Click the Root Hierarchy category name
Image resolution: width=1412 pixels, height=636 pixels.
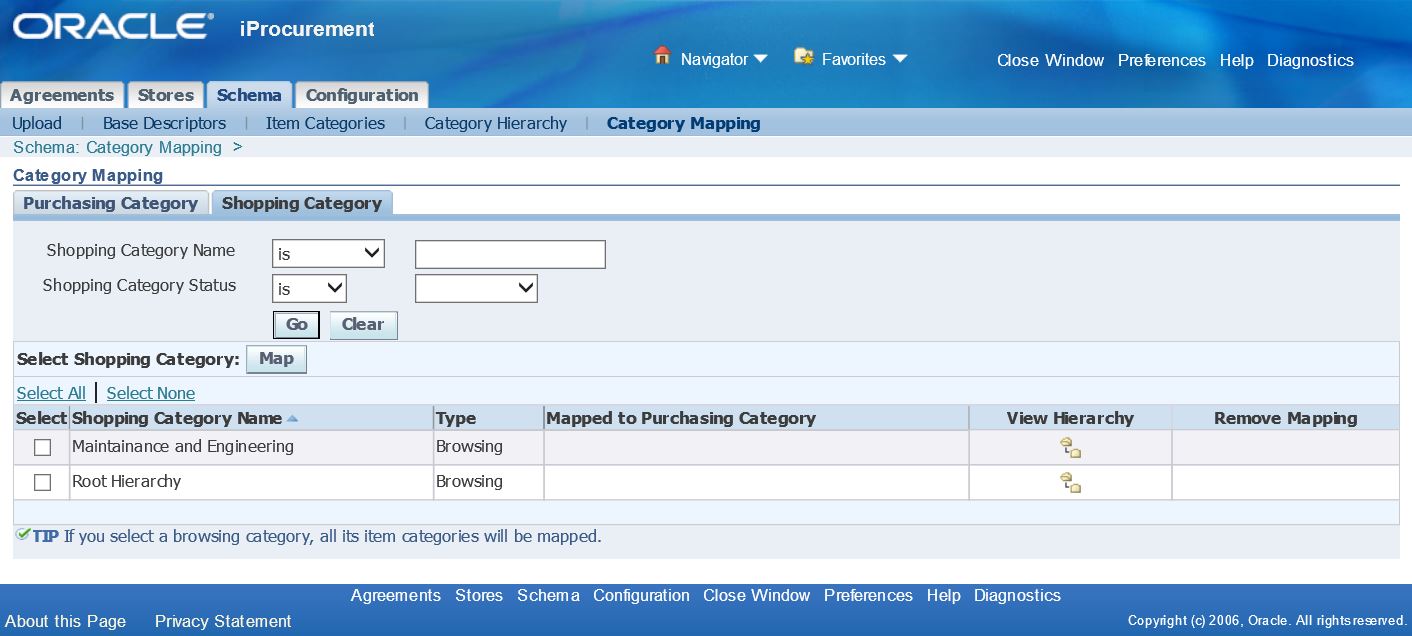click(x=127, y=481)
